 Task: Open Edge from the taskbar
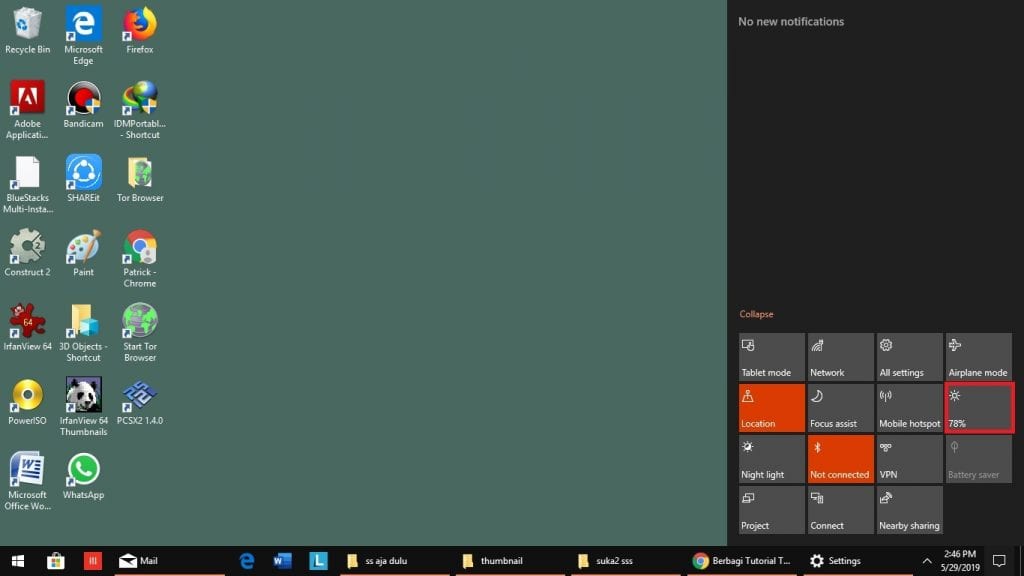247,561
